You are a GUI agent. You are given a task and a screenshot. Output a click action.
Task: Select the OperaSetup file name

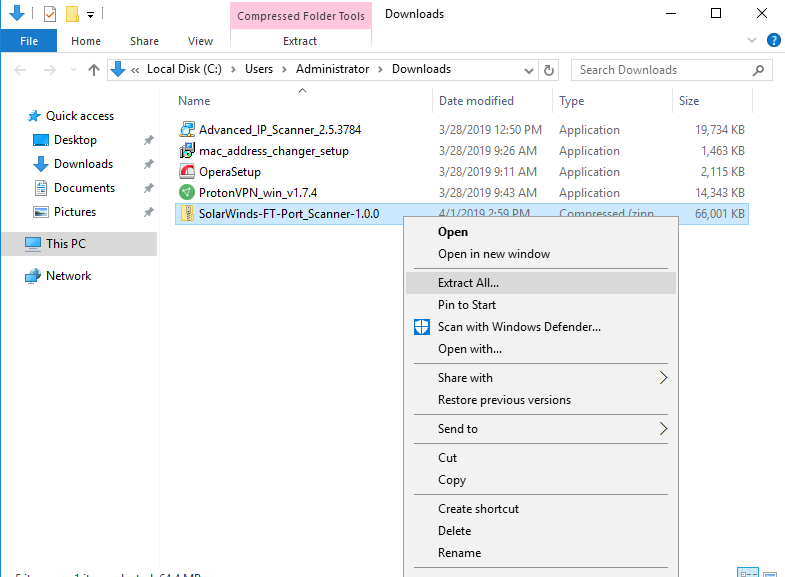pos(230,172)
